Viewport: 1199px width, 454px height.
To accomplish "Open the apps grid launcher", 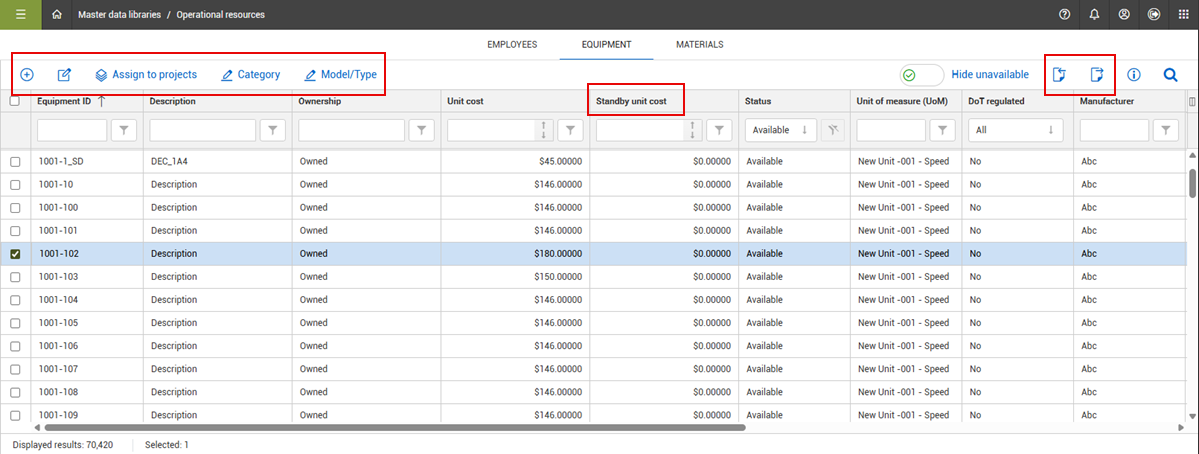I will (x=1183, y=14).
